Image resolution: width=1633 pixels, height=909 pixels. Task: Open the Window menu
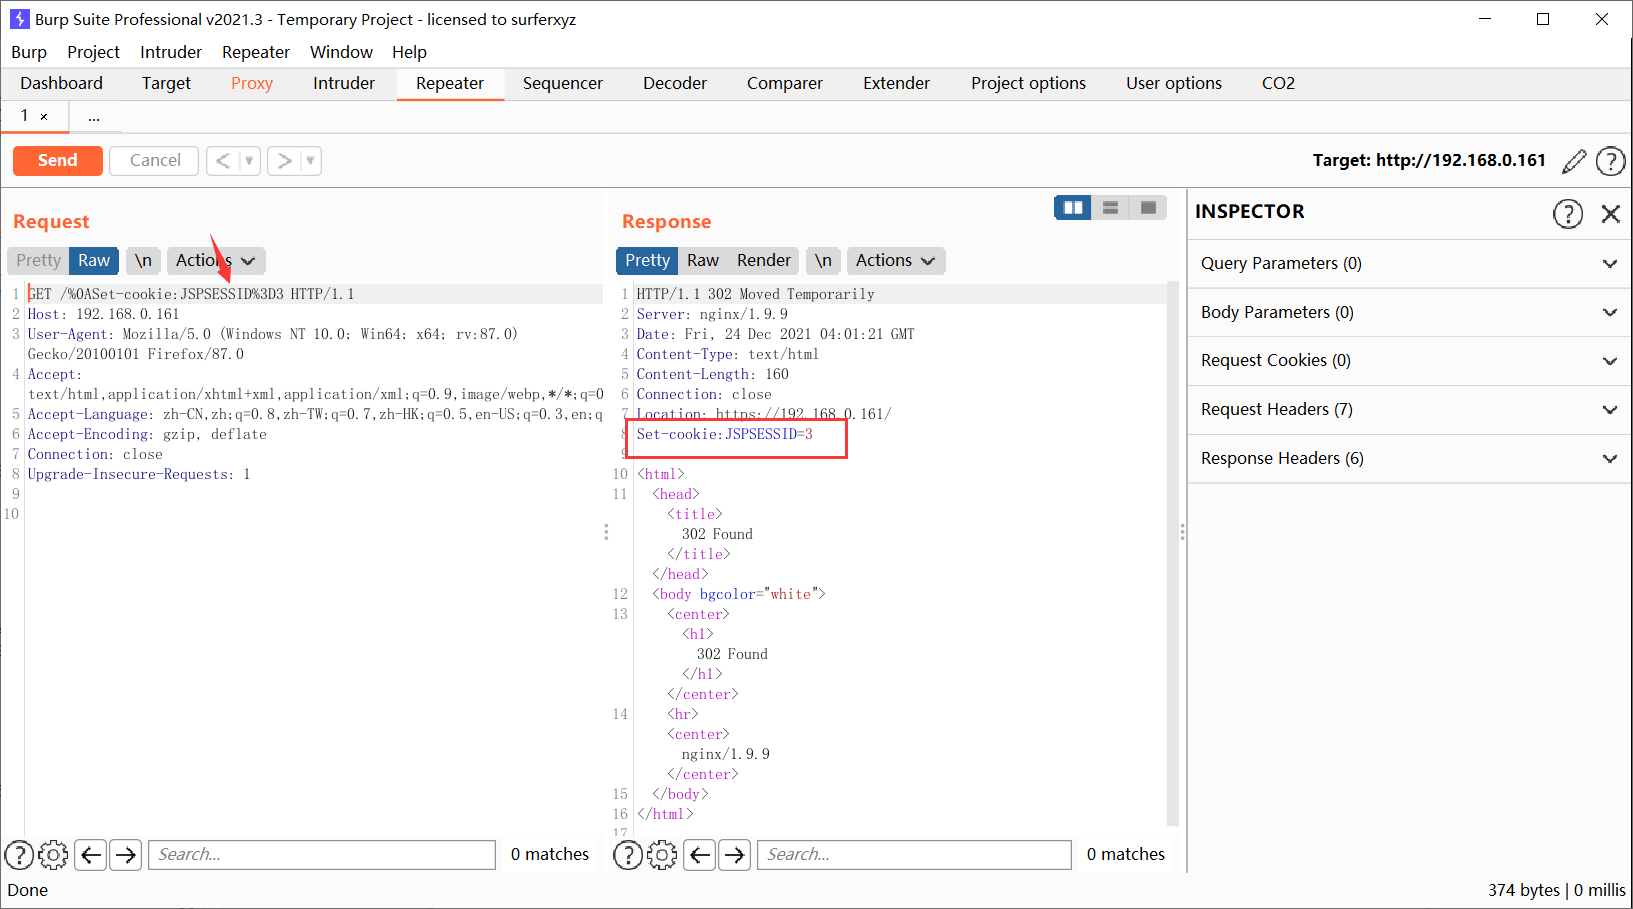click(341, 52)
